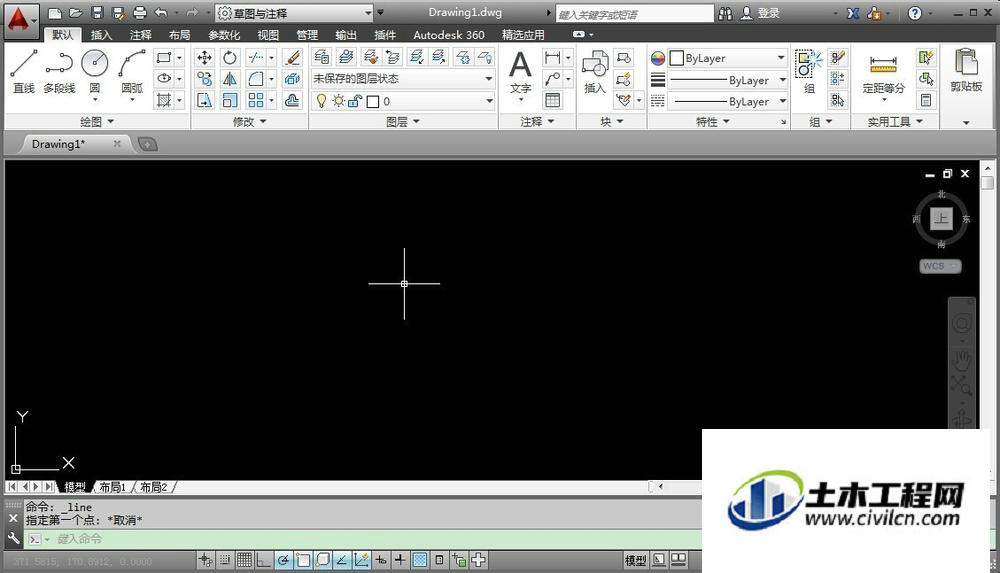The height and width of the screenshot is (573, 1000).
Task: Select the Circle (圆) tool
Action: (x=94, y=72)
